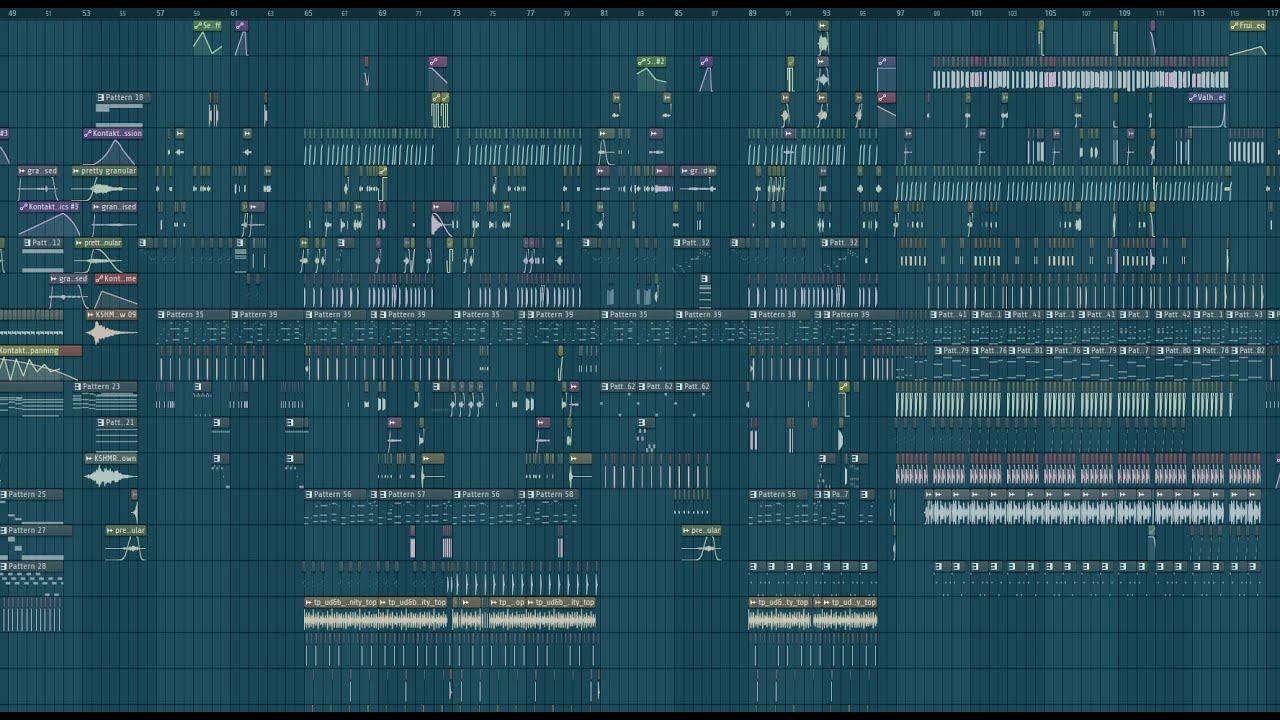Viewport: 1280px width, 720px height.
Task: Select the 'KSHMR..own' audio clip
Action: click(111, 458)
